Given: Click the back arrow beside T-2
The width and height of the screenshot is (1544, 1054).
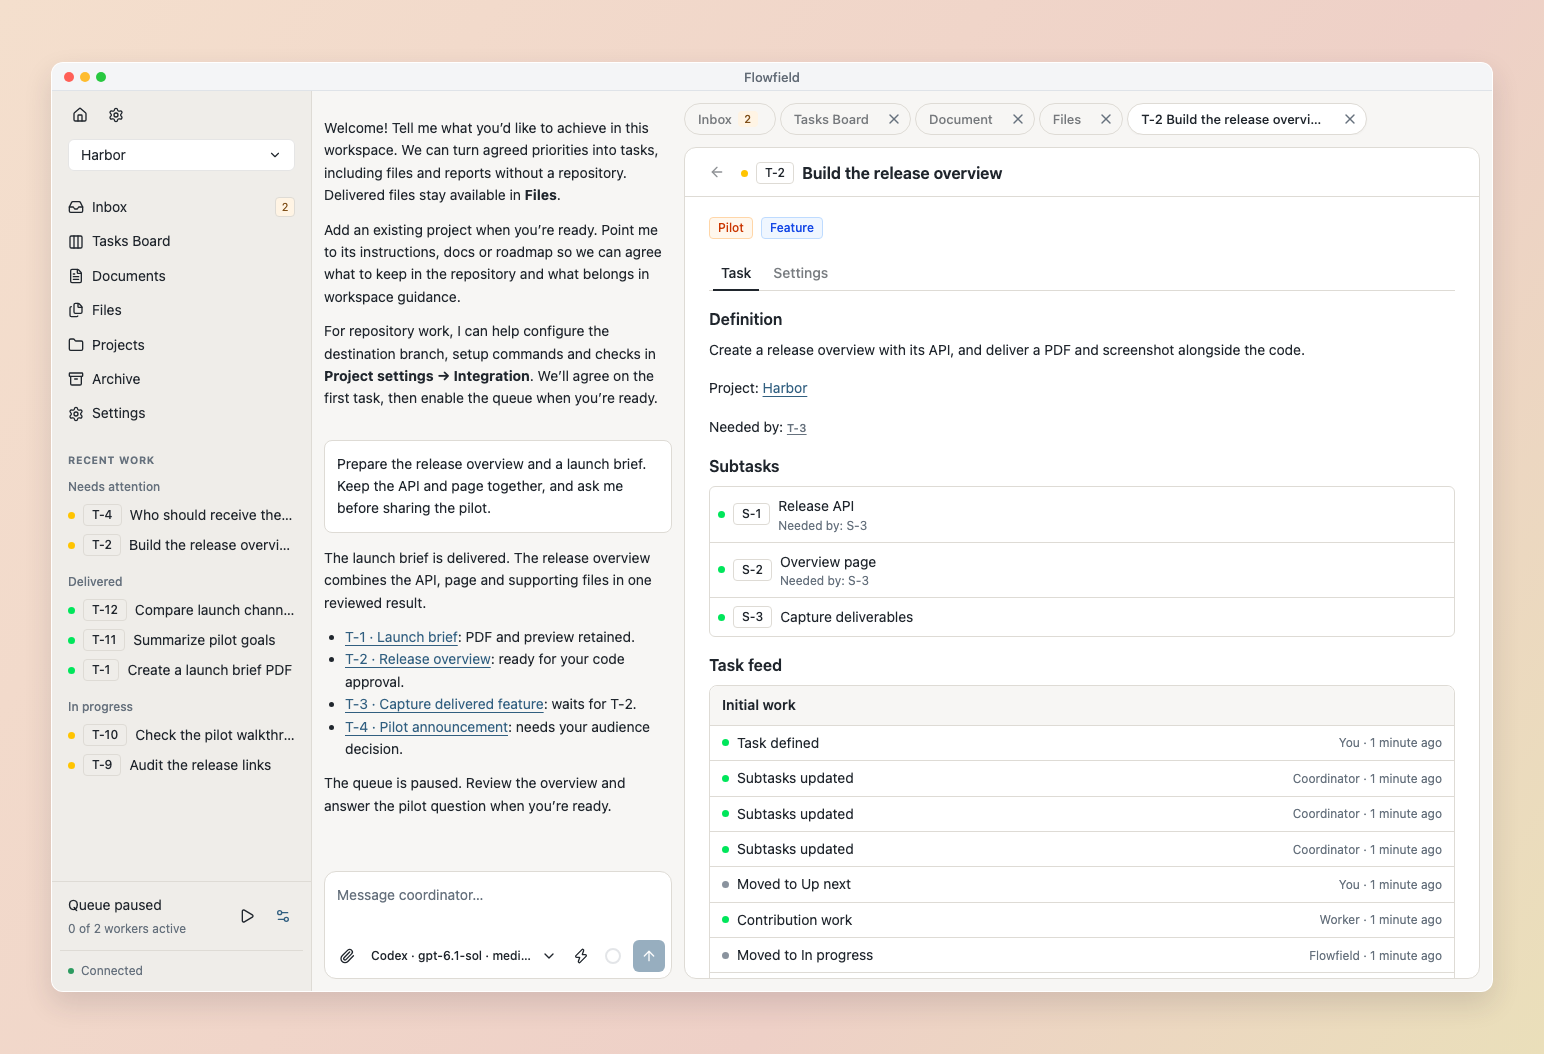Looking at the screenshot, I should [717, 172].
